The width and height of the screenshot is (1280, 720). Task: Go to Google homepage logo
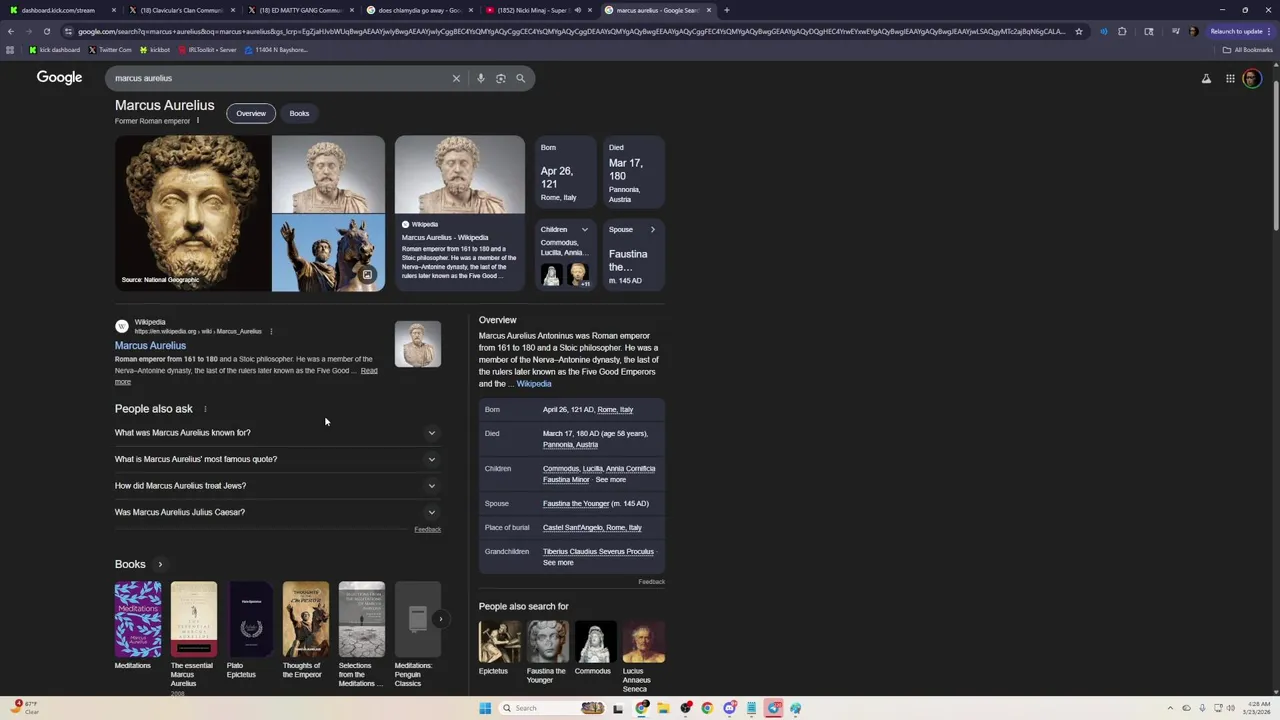(59, 78)
